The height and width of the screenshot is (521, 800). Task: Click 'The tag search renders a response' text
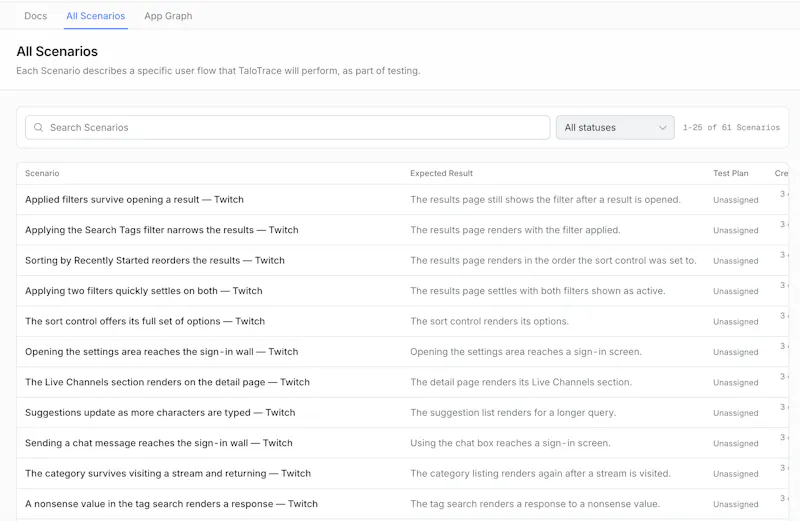(x=535, y=504)
